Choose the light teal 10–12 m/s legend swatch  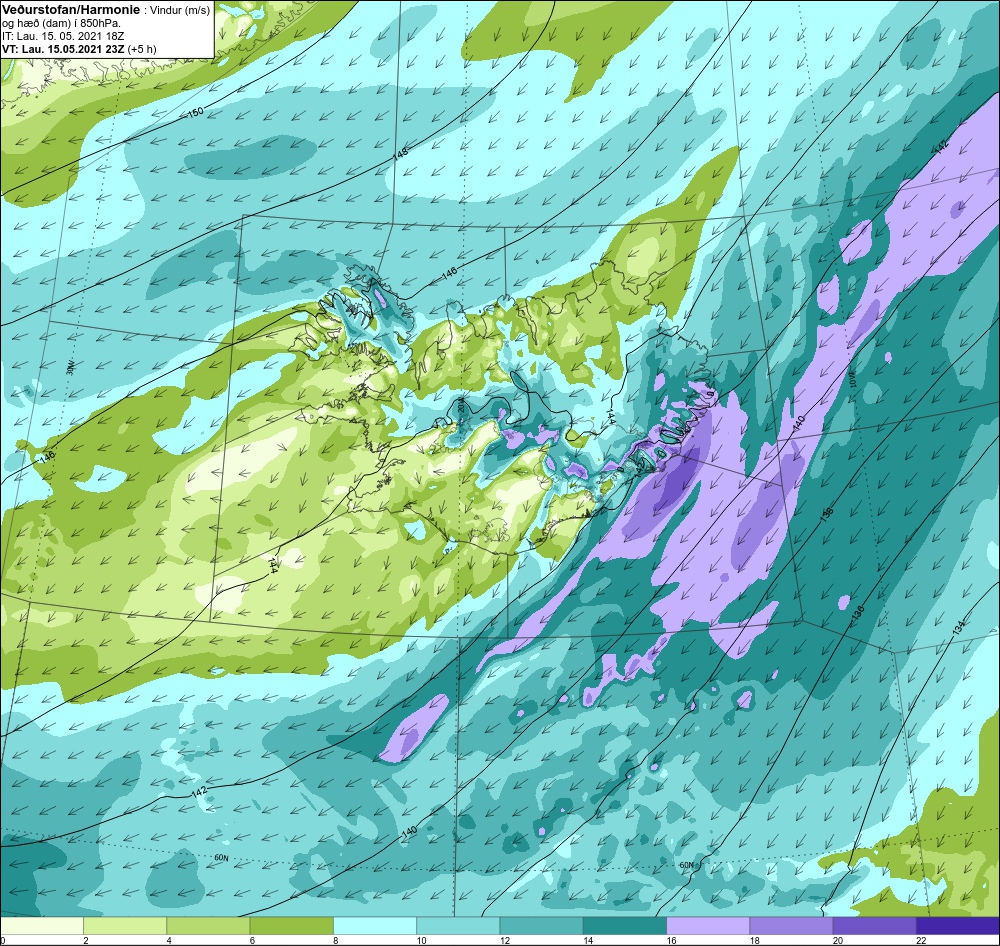tap(459, 925)
